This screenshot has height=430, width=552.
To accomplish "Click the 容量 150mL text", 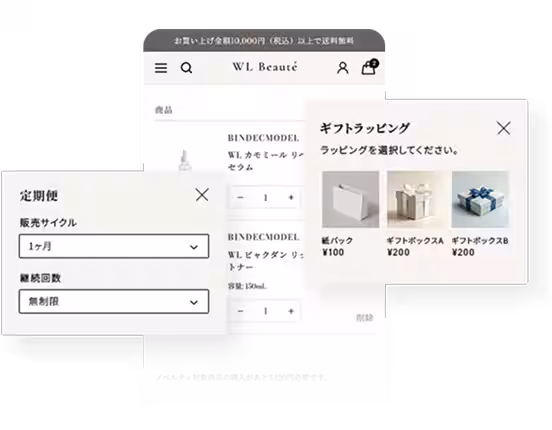I will coord(247,286).
